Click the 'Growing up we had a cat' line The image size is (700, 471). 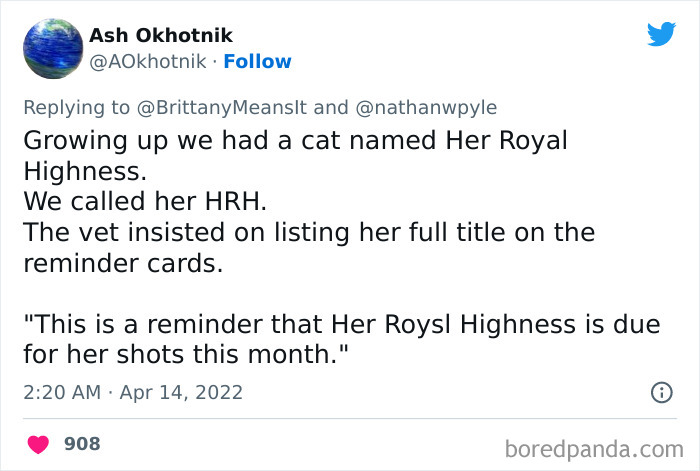point(294,140)
